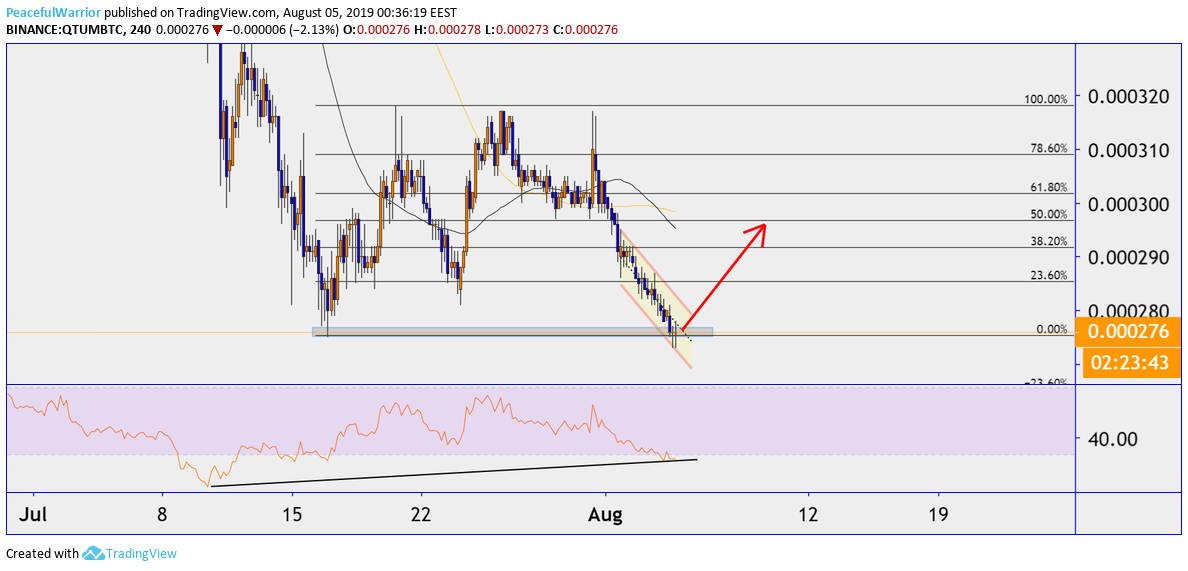Select the 38.20% Fibonacci level label
Viewport: 1188px width, 571px height.
(x=1048, y=242)
